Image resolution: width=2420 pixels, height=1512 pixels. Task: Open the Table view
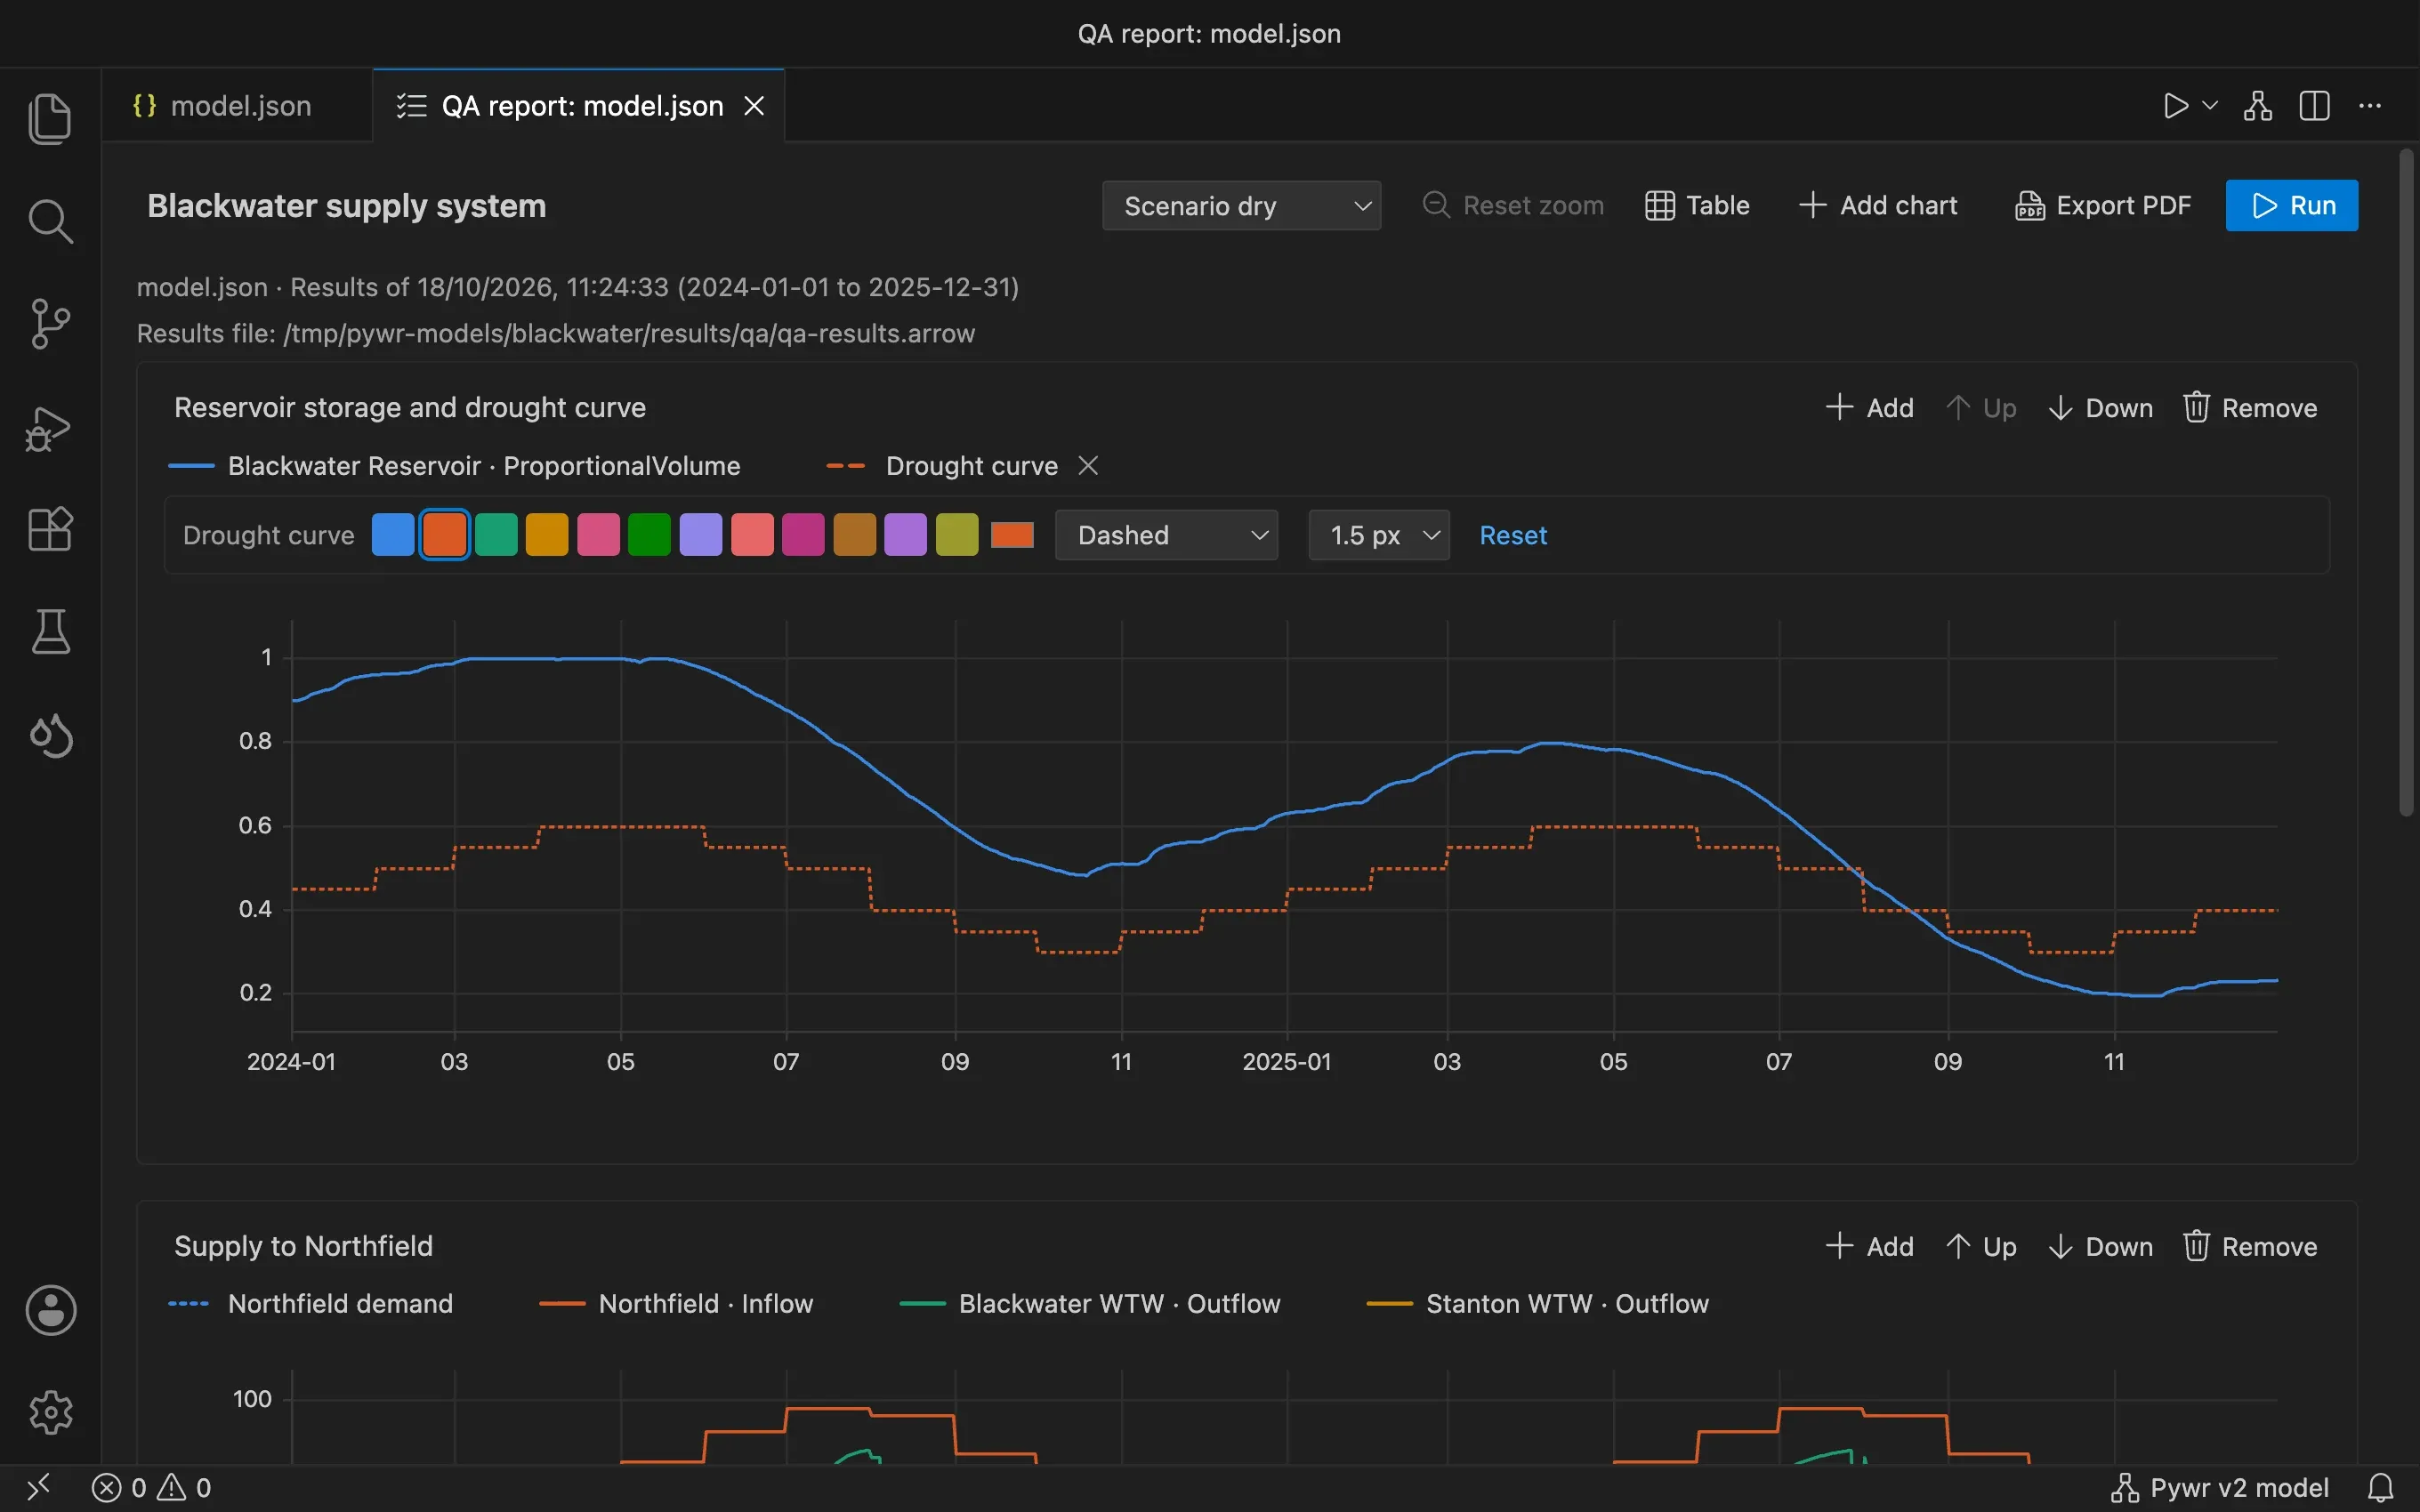pyautogui.click(x=1697, y=206)
